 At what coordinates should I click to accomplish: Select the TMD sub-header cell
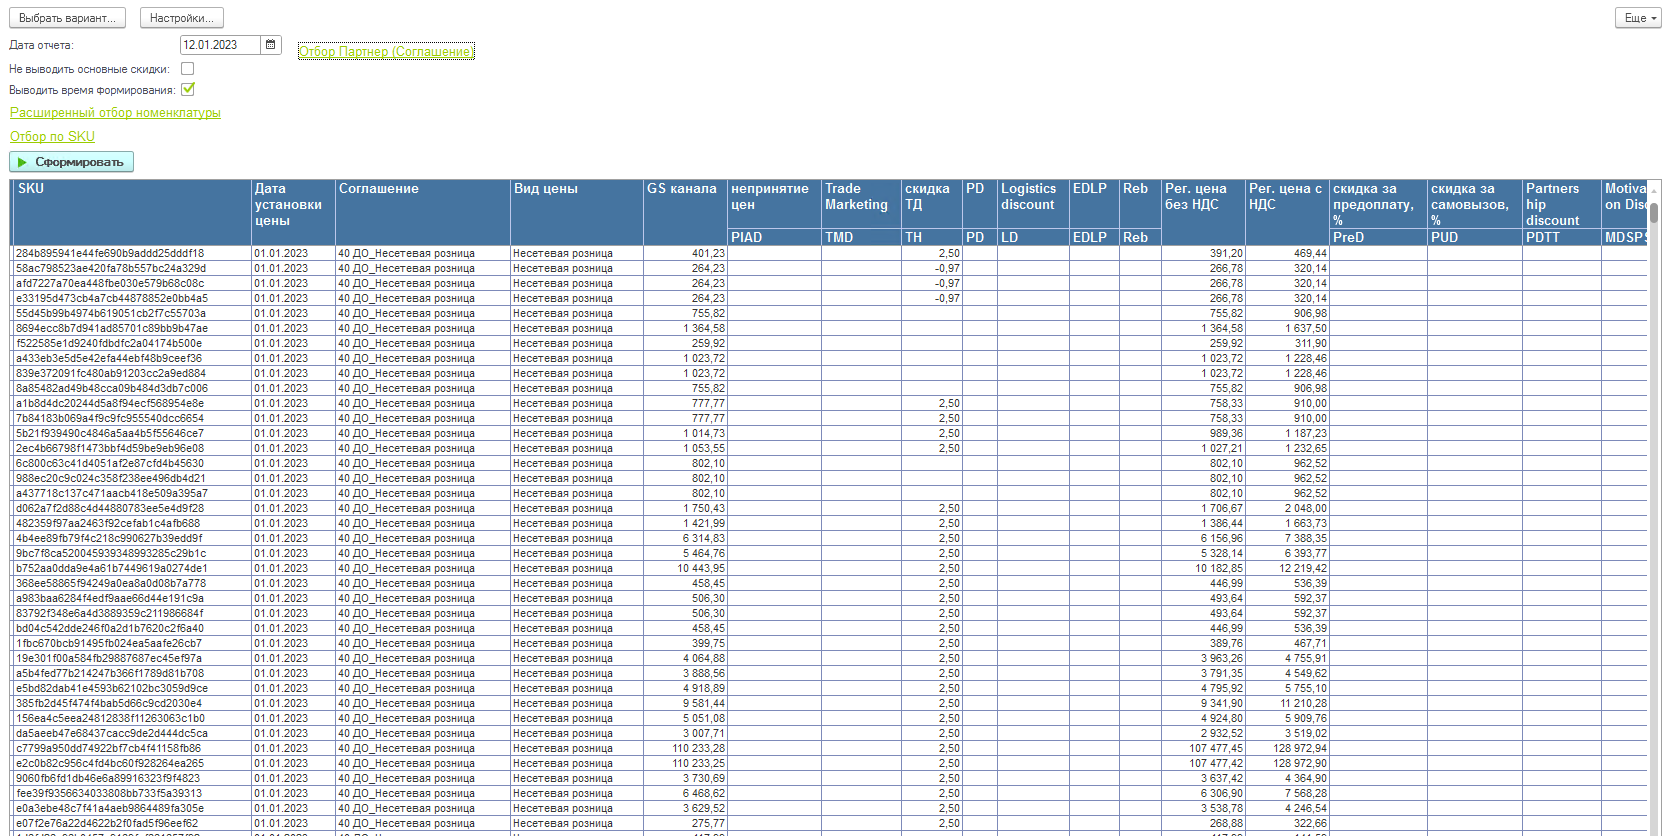tap(861, 237)
